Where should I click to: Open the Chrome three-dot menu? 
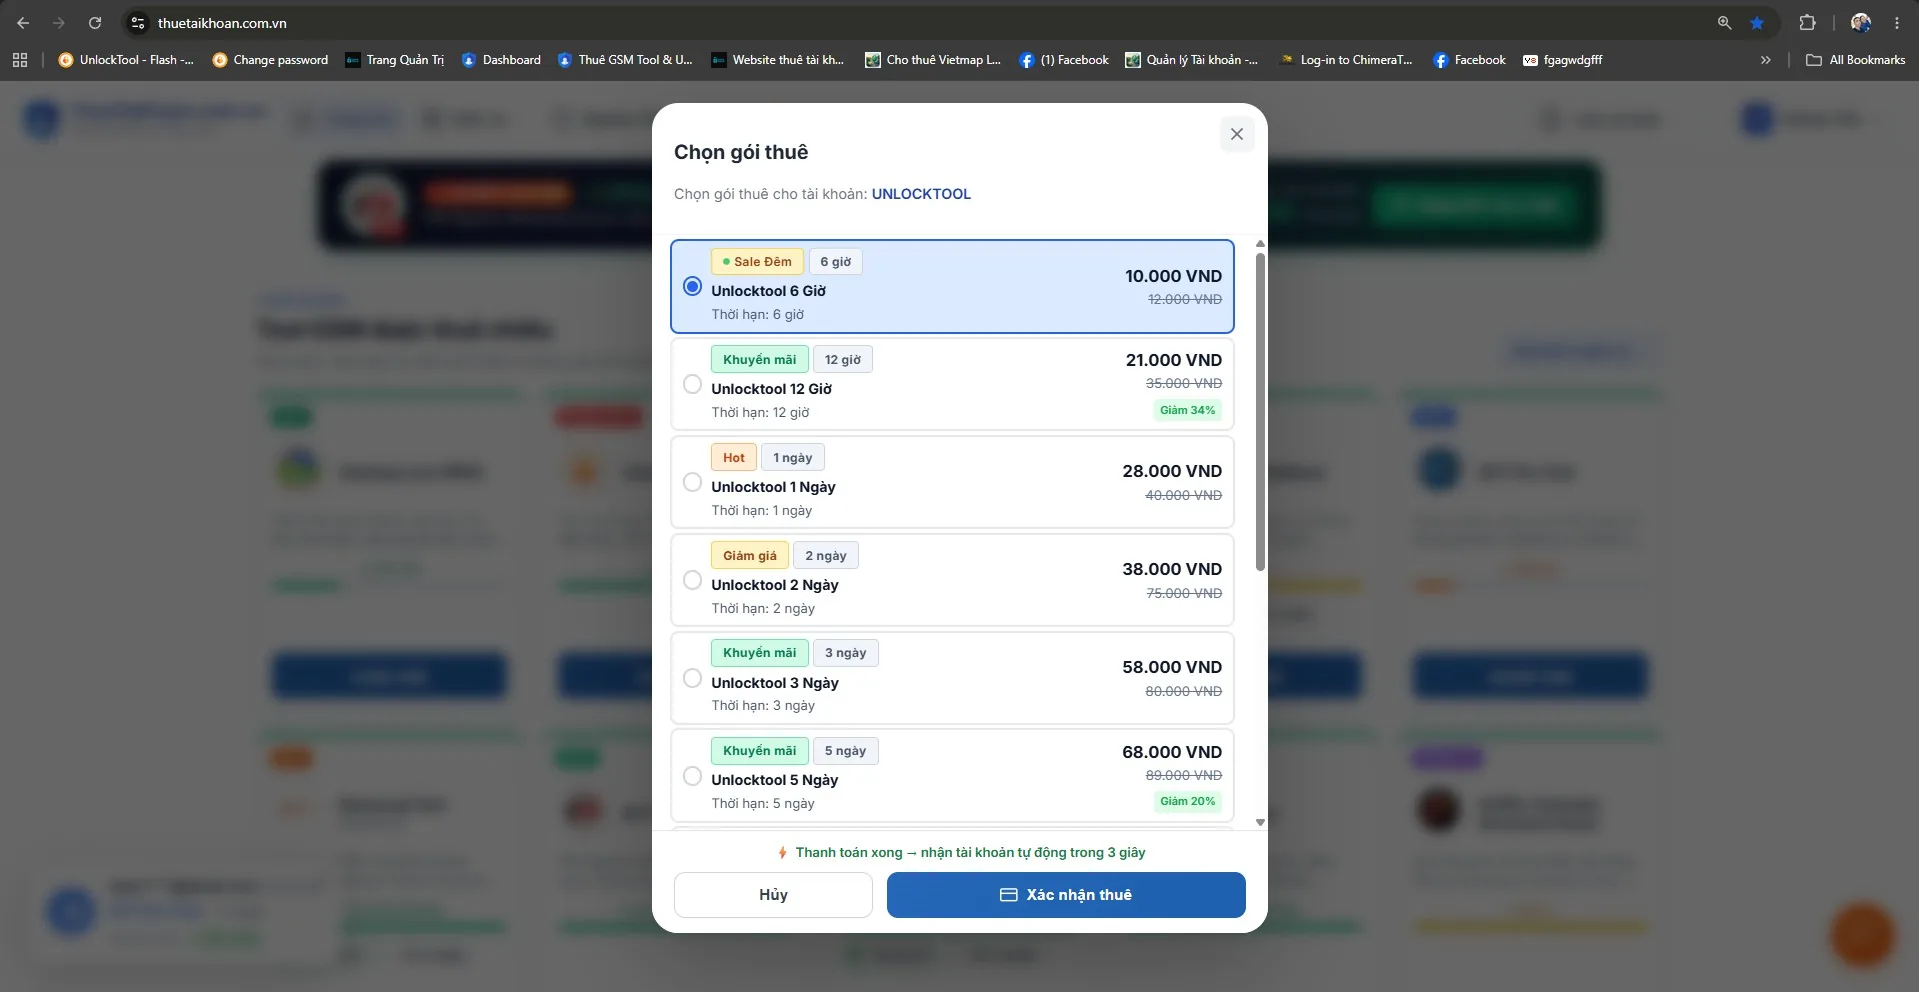pyautogui.click(x=1897, y=23)
